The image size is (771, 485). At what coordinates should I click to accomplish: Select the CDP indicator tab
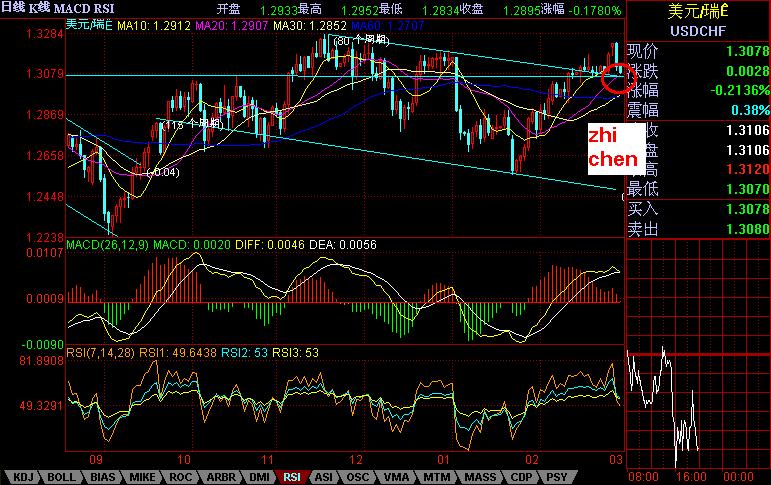pos(521,477)
